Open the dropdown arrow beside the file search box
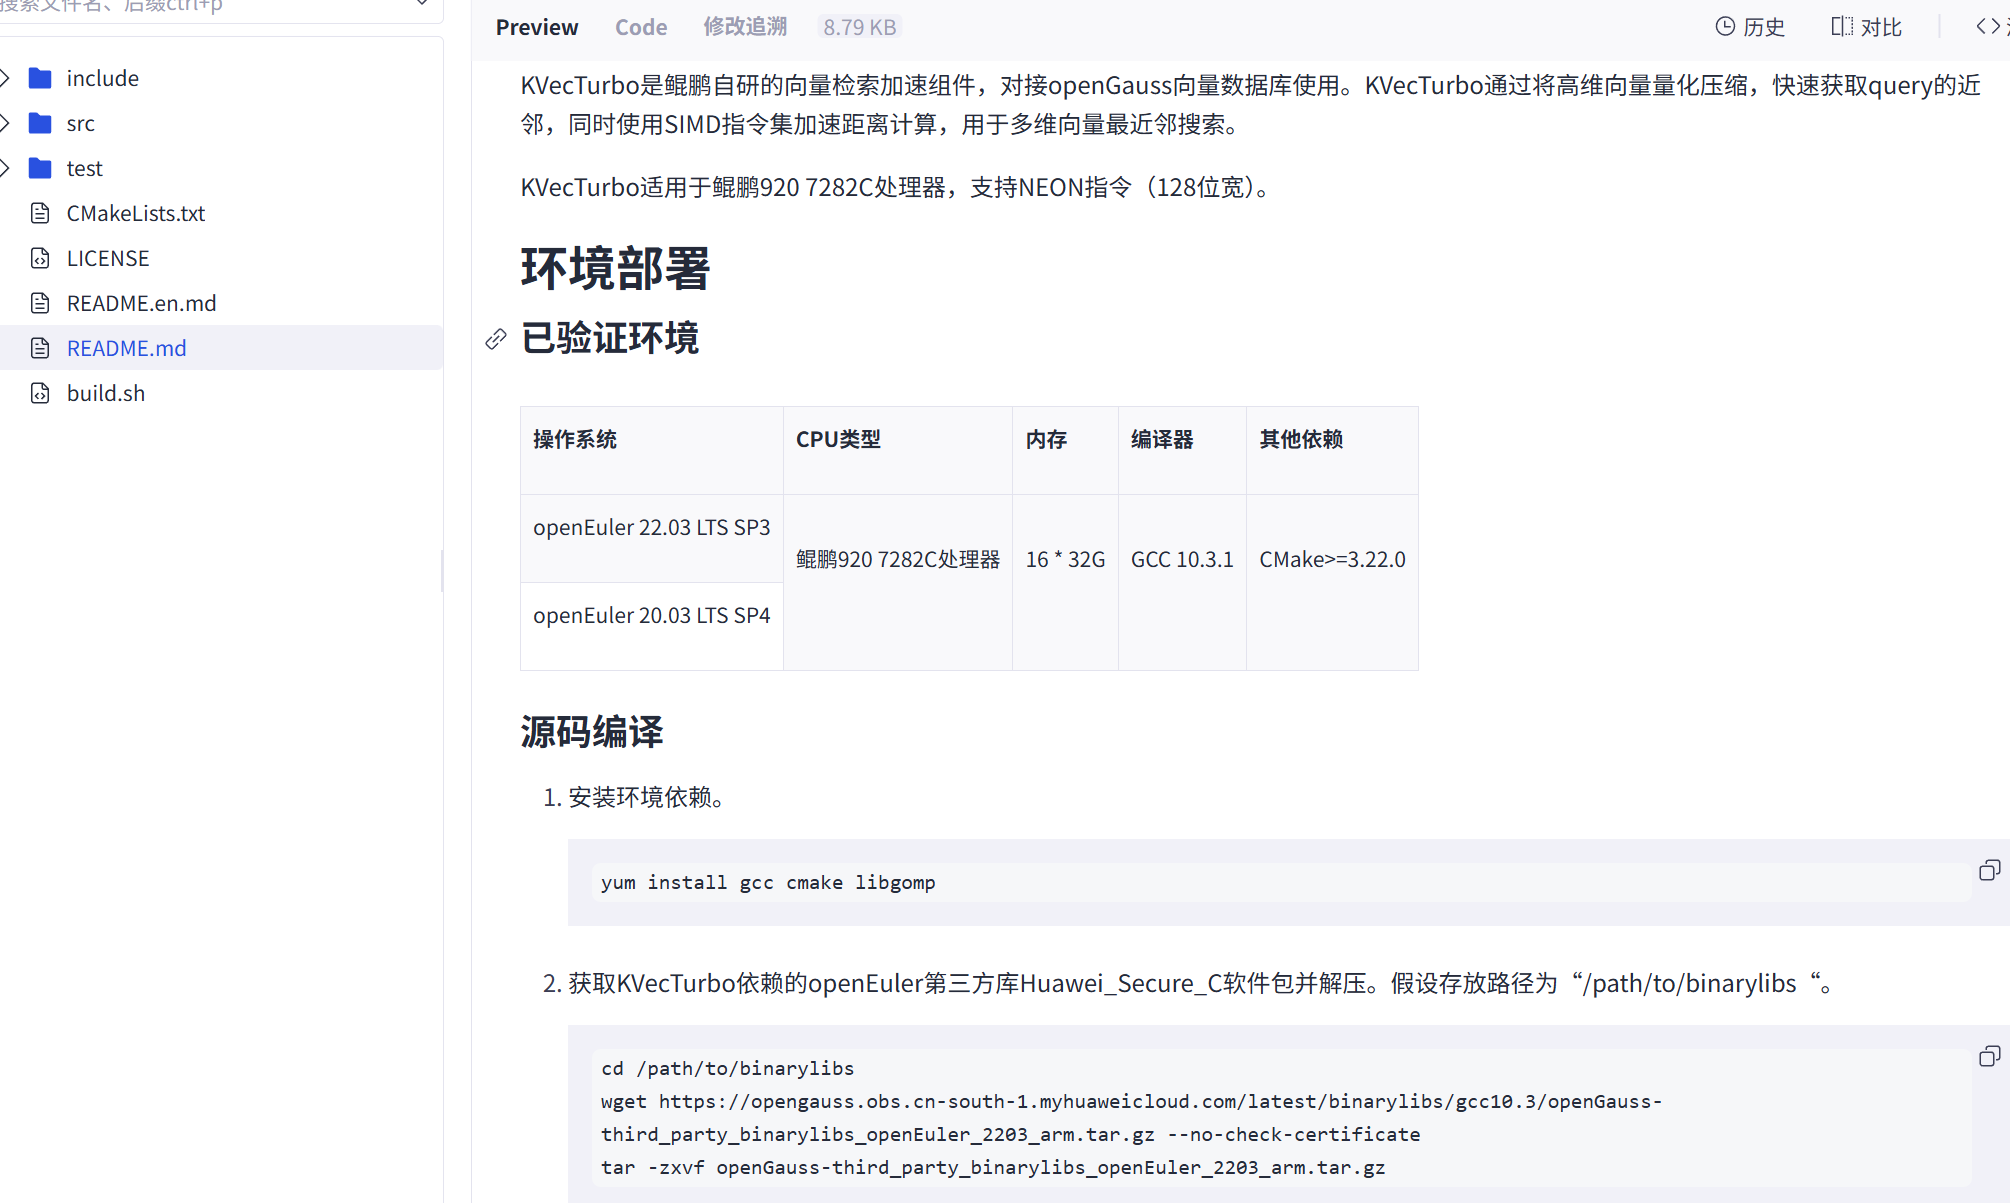Screen dimensions: 2010x1203 [x=423, y=4]
